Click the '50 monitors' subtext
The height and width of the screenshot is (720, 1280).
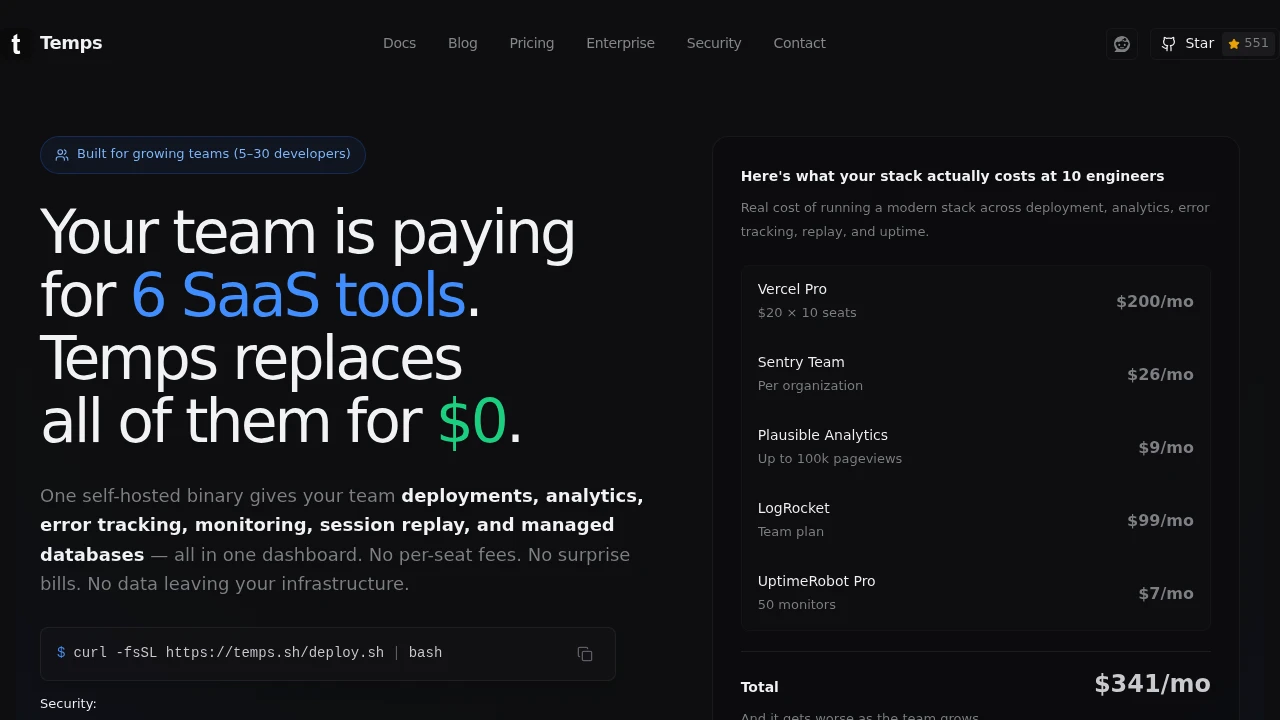[x=797, y=605]
